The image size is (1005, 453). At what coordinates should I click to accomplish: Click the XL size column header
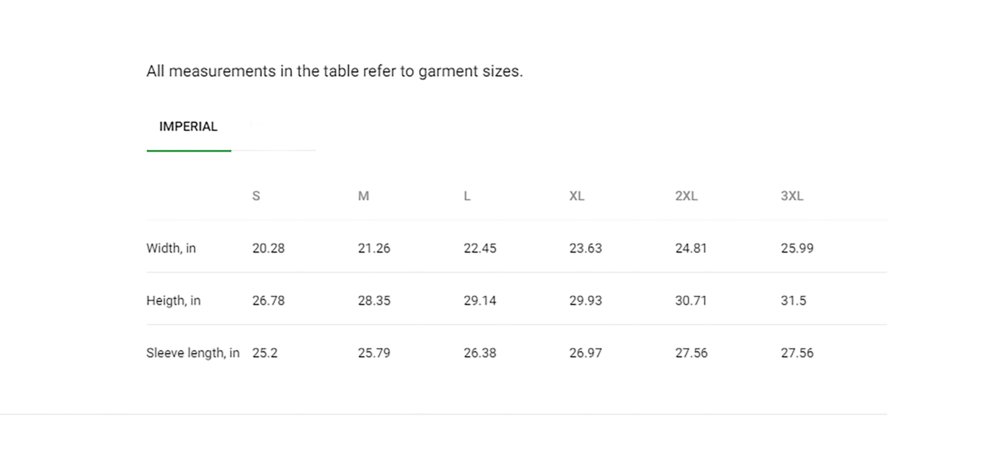577,196
